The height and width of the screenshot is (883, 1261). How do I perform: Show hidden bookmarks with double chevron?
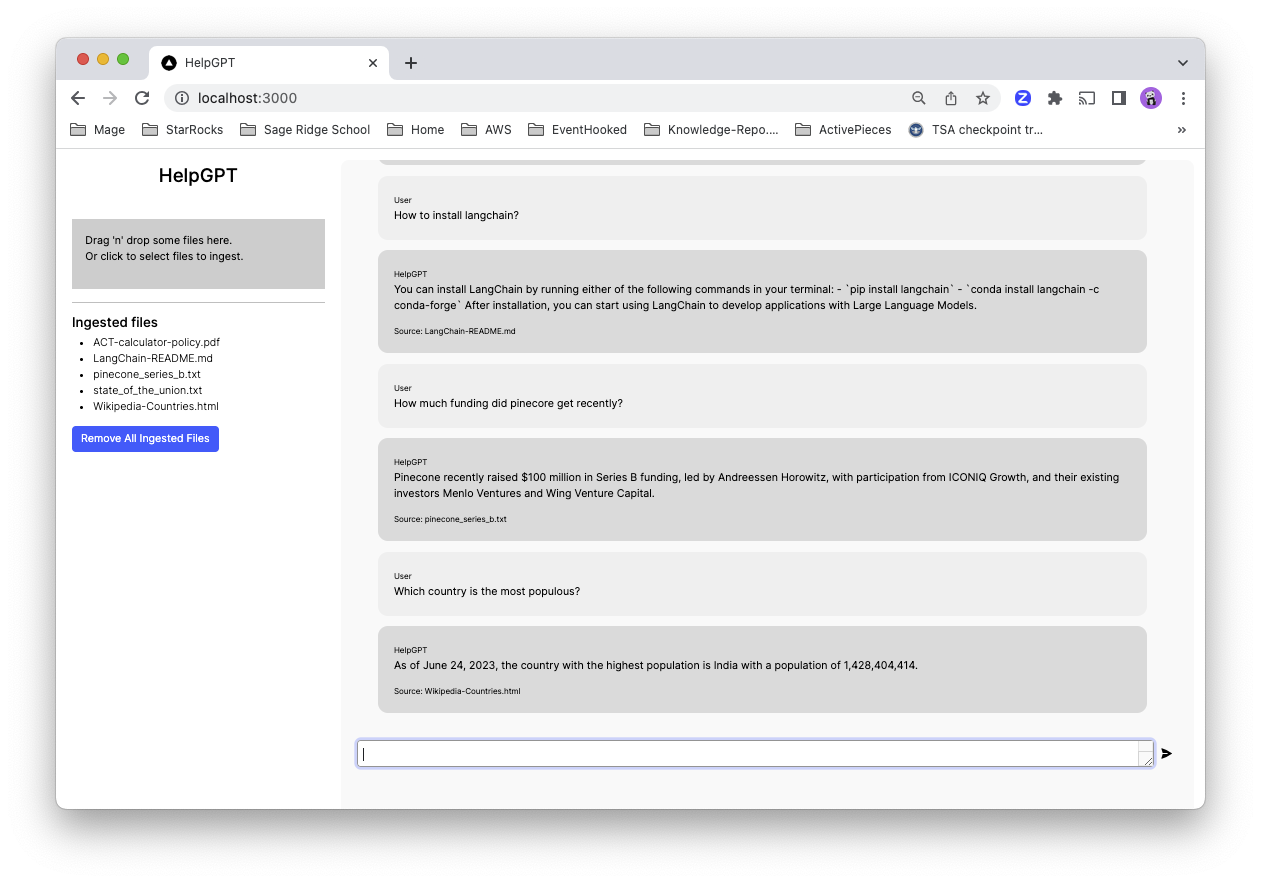[1182, 130]
